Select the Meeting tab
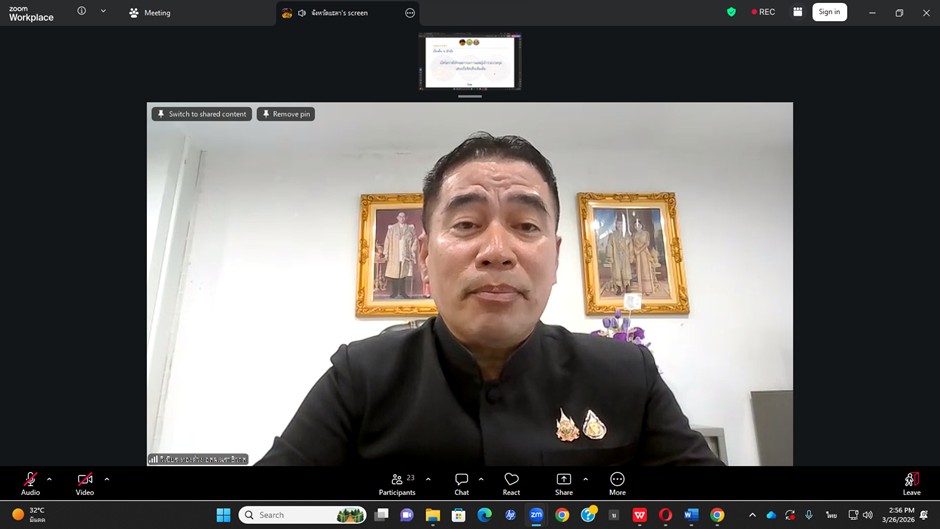This screenshot has width=940, height=529. [150, 13]
